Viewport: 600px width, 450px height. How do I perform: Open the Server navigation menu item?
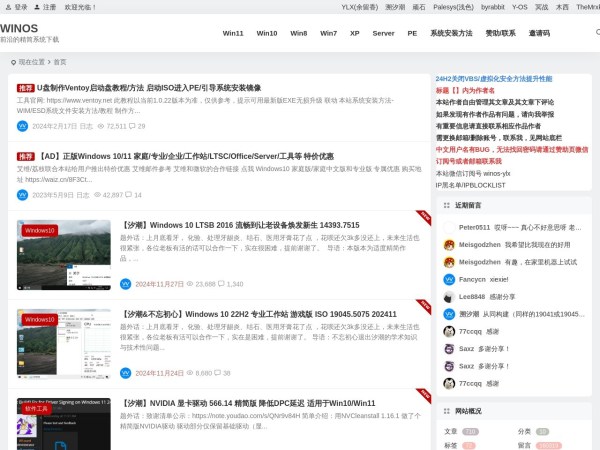coord(383,33)
